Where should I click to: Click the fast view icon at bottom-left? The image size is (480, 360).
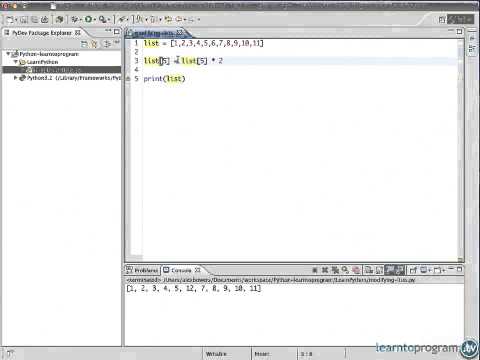[x=10, y=354]
